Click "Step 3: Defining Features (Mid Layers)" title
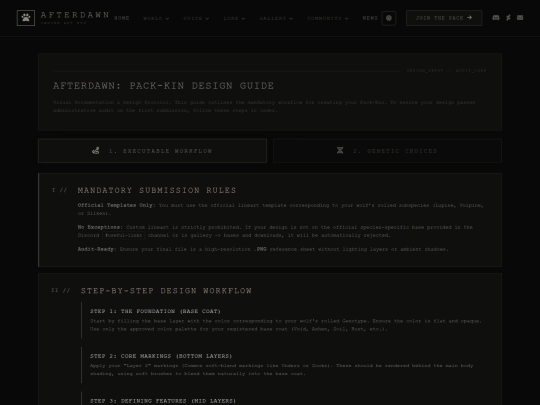 click(163, 401)
